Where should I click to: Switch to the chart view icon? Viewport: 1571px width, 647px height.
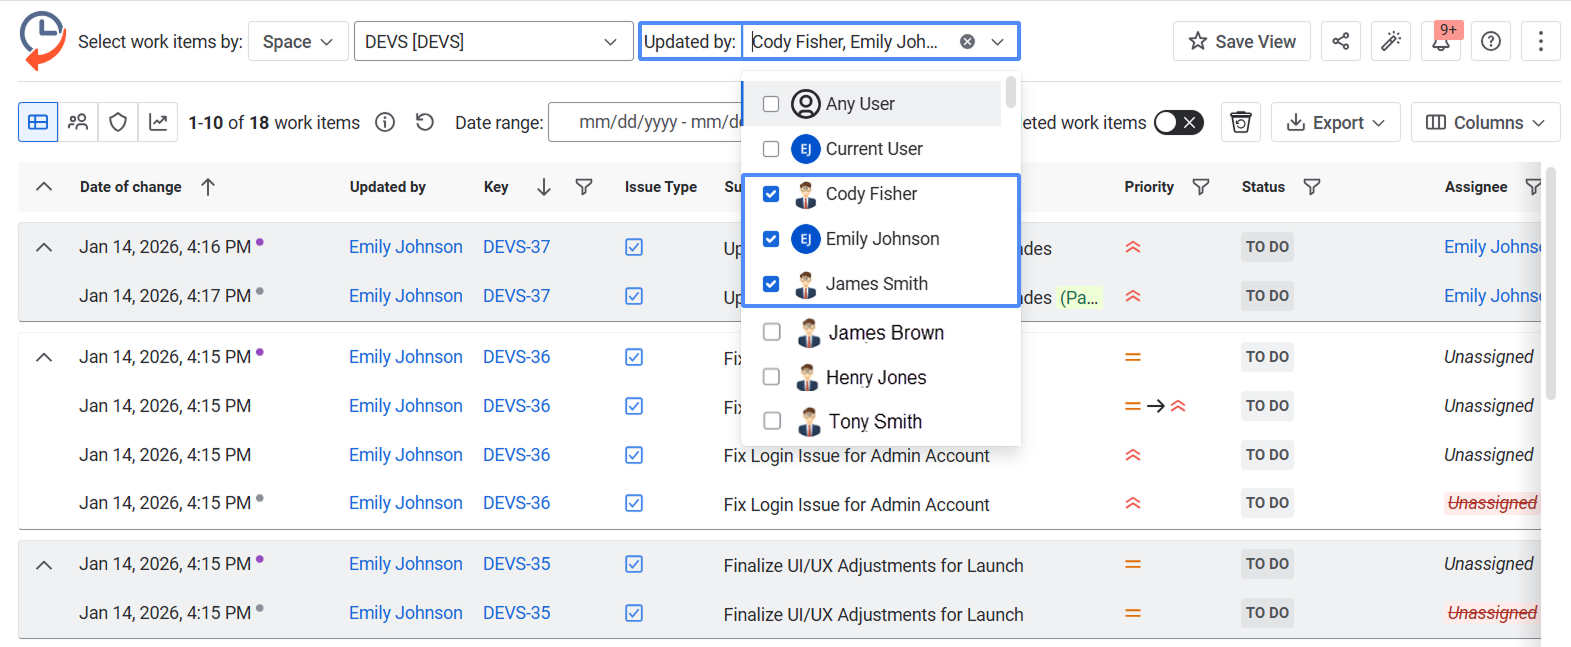point(158,122)
